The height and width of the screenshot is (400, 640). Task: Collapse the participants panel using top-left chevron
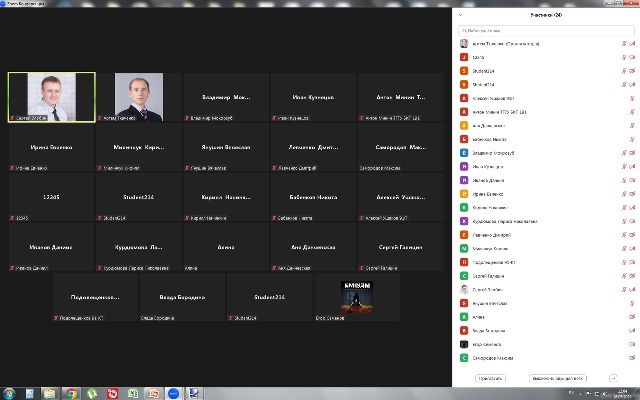click(x=460, y=16)
